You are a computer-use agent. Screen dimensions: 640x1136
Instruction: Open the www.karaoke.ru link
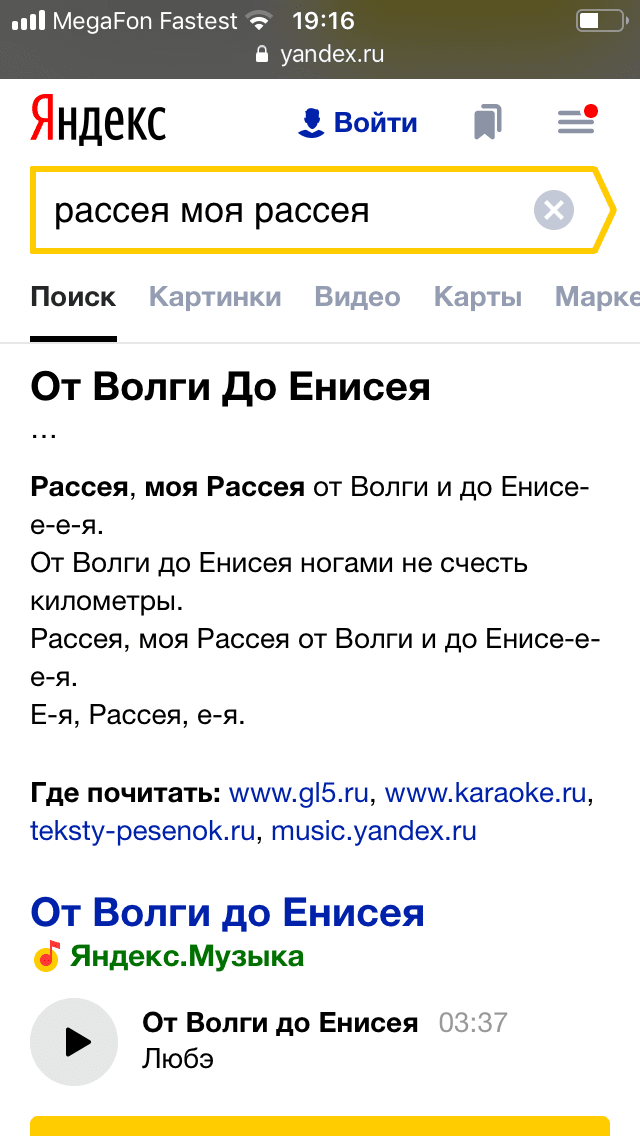point(485,794)
